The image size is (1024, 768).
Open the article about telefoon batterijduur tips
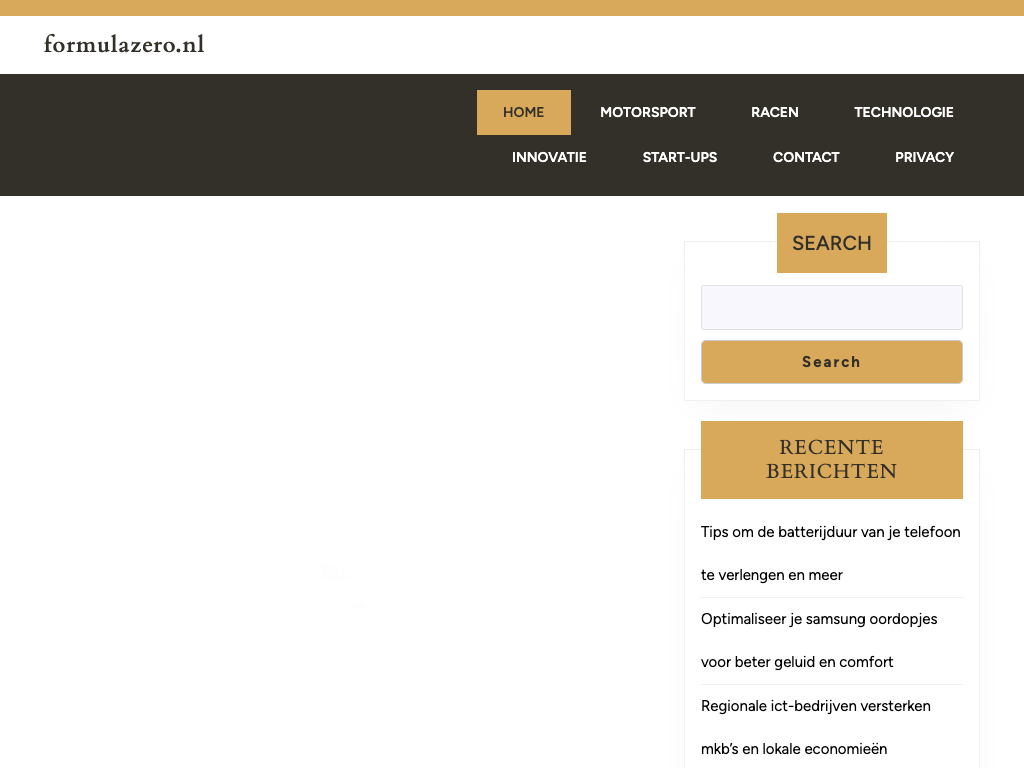(830, 532)
